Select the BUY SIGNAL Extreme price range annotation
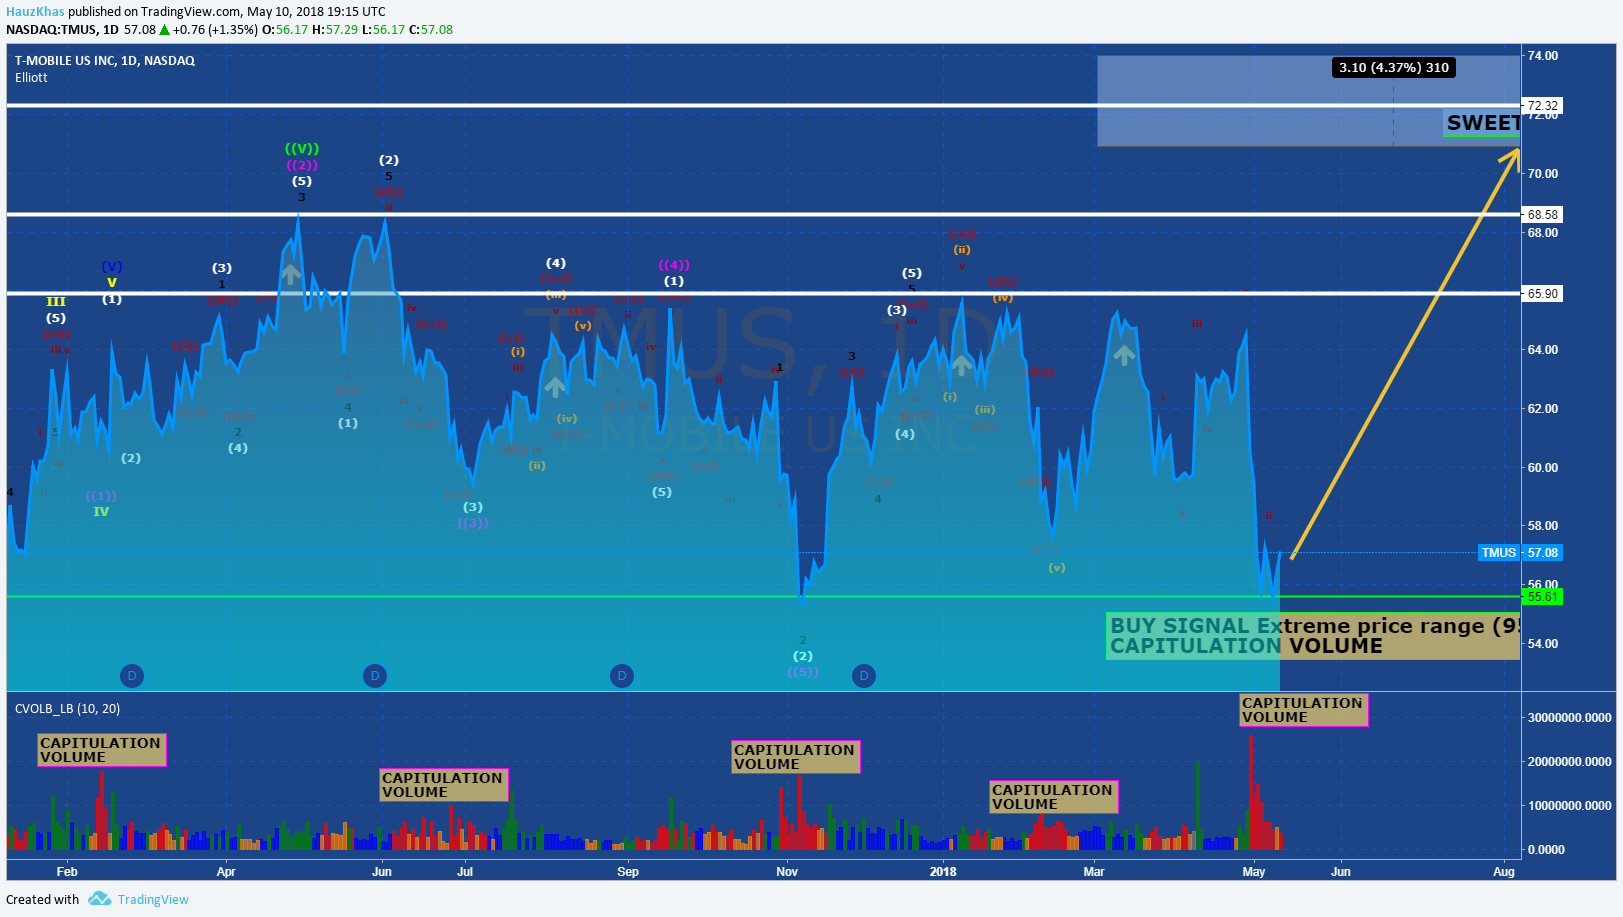1623x917 pixels. pos(1313,636)
